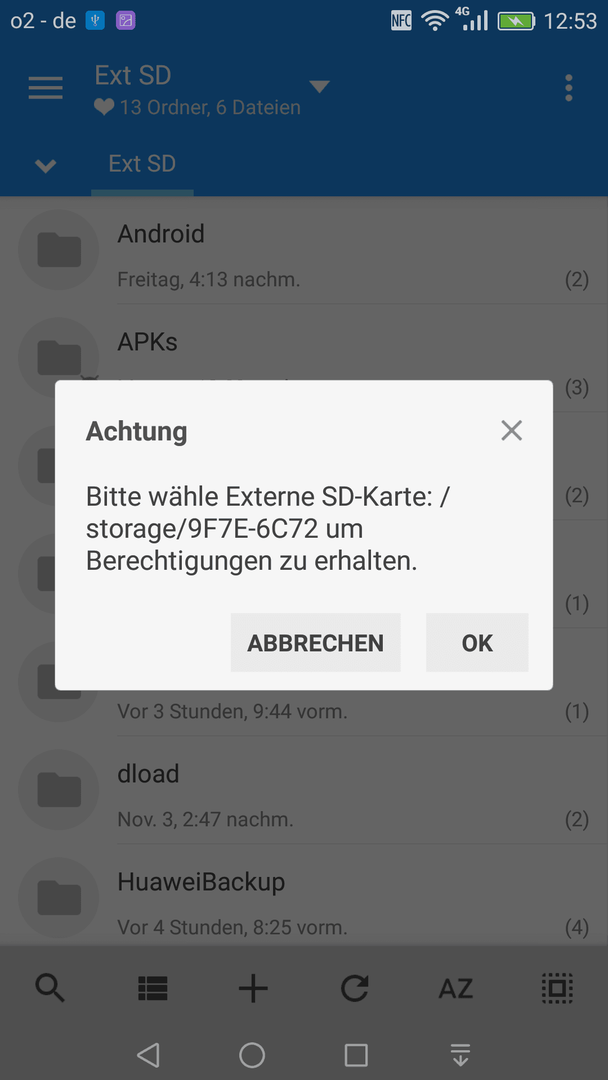
Task: Open the three-dot overflow menu
Action: (568, 88)
